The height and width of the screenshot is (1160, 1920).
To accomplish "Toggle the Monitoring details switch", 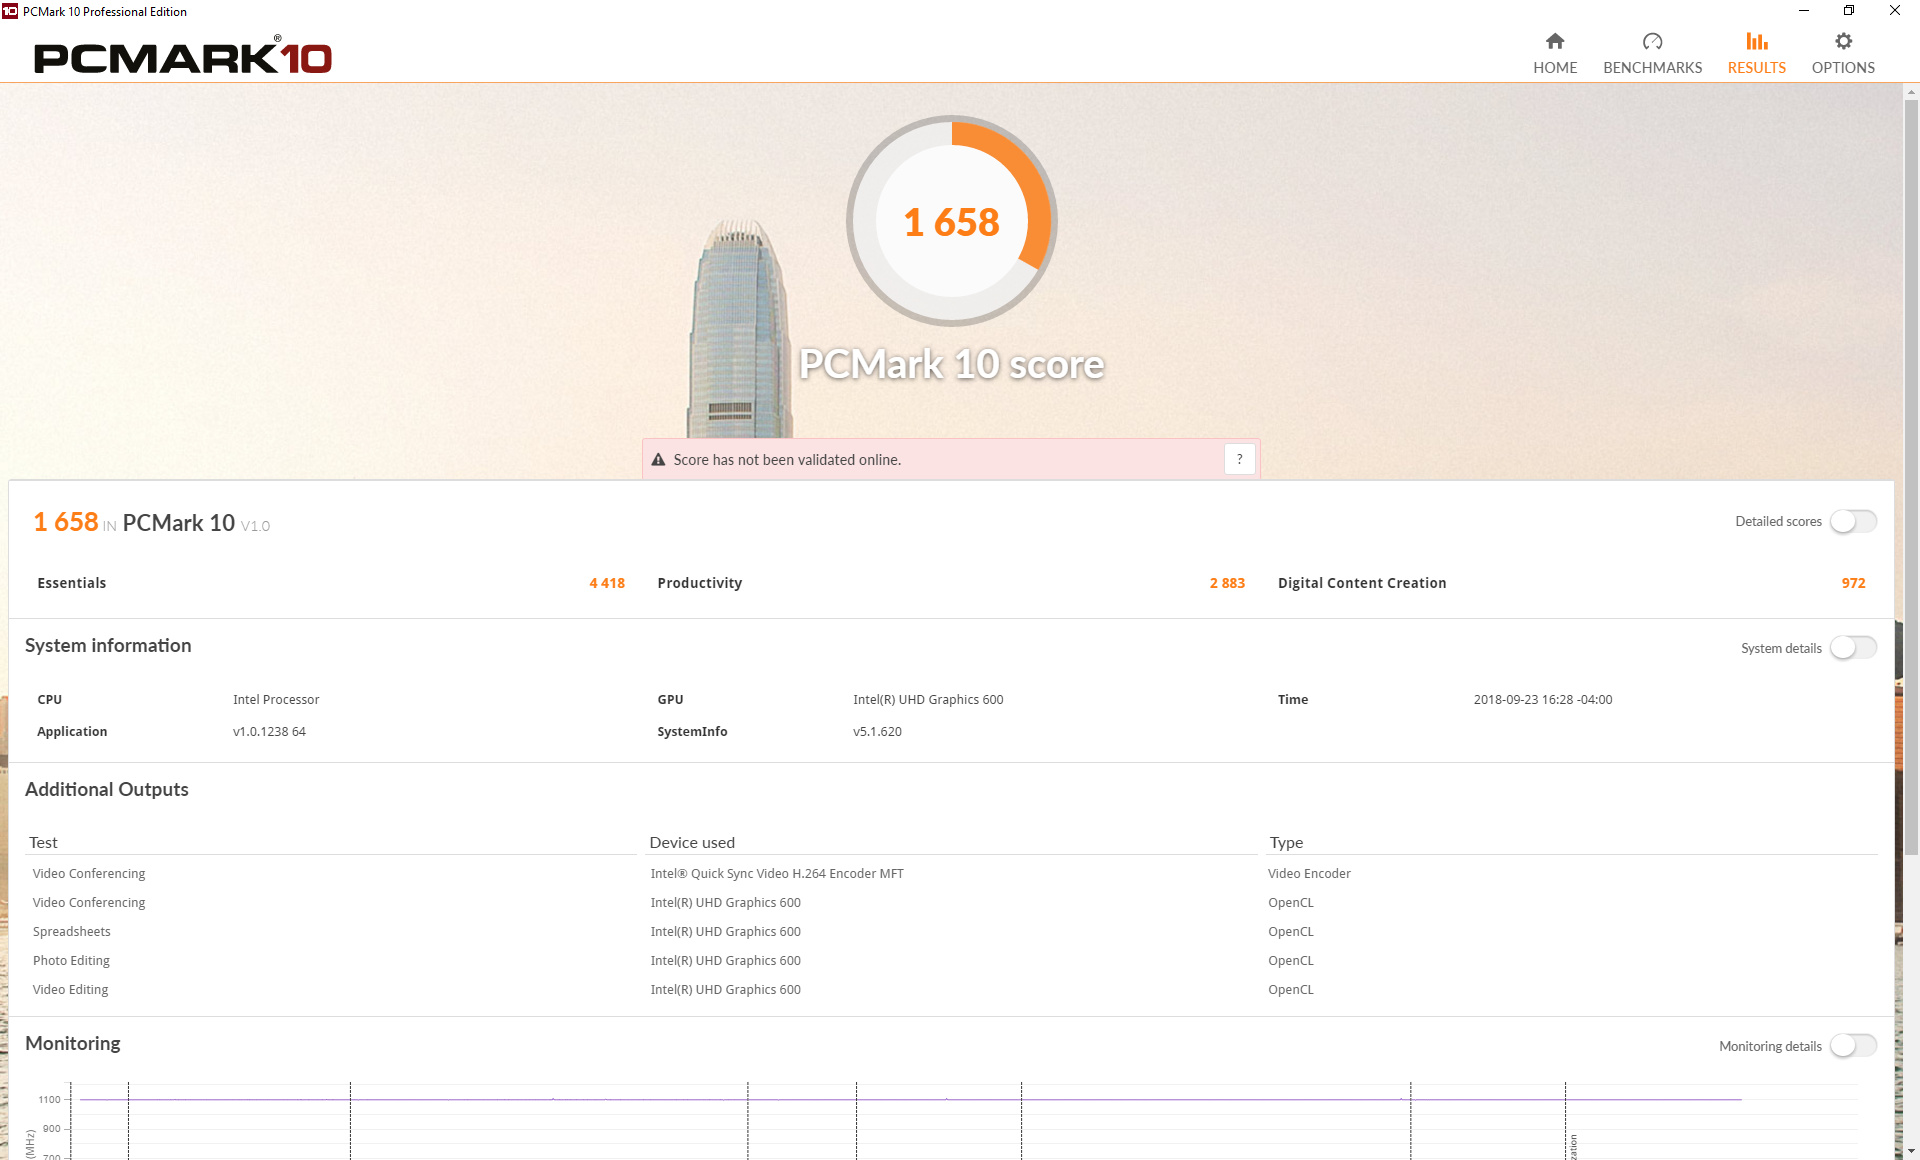I will click(x=1853, y=1046).
